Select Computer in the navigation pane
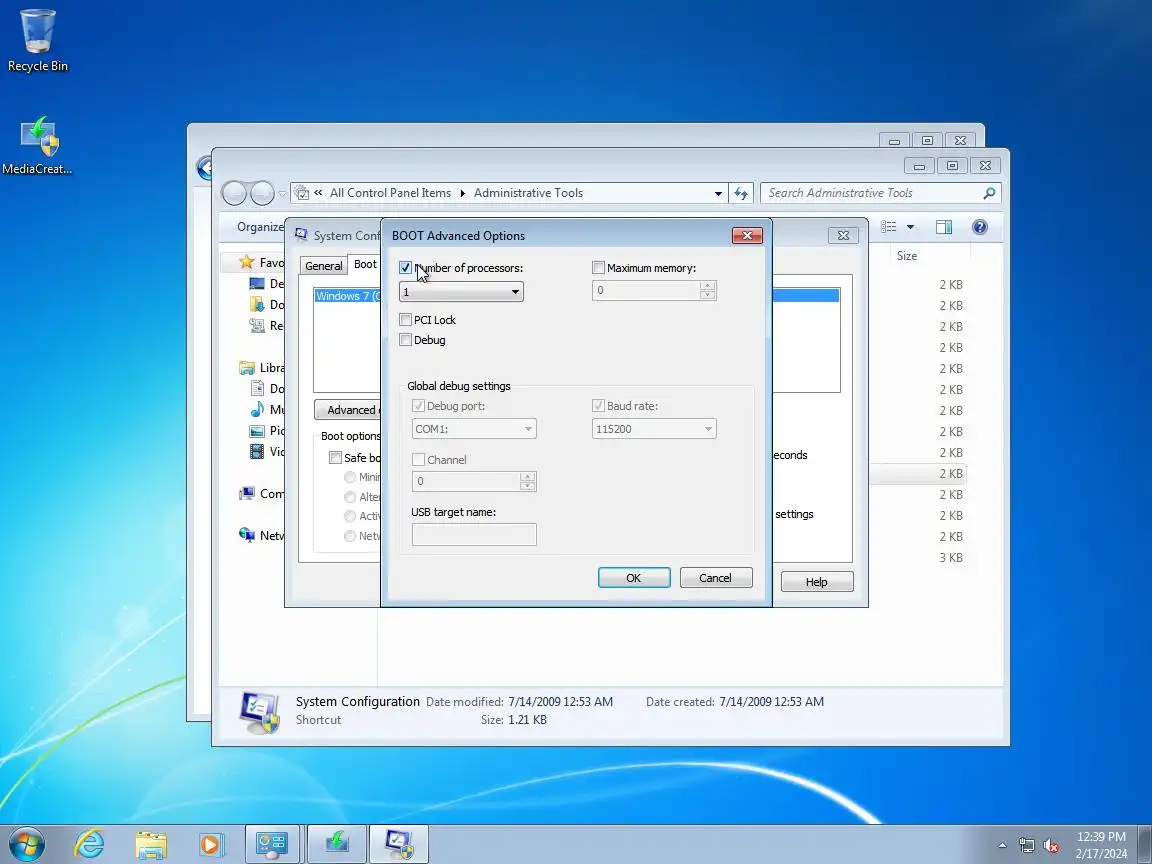Screen dimensions: 1152x864 pos(261,494)
